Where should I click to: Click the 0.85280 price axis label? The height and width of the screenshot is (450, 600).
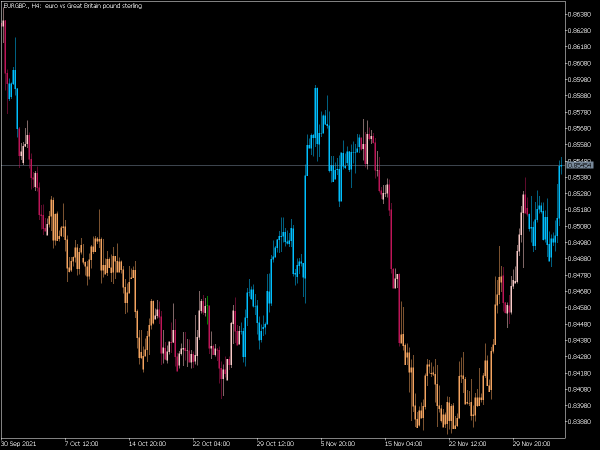tap(579, 194)
